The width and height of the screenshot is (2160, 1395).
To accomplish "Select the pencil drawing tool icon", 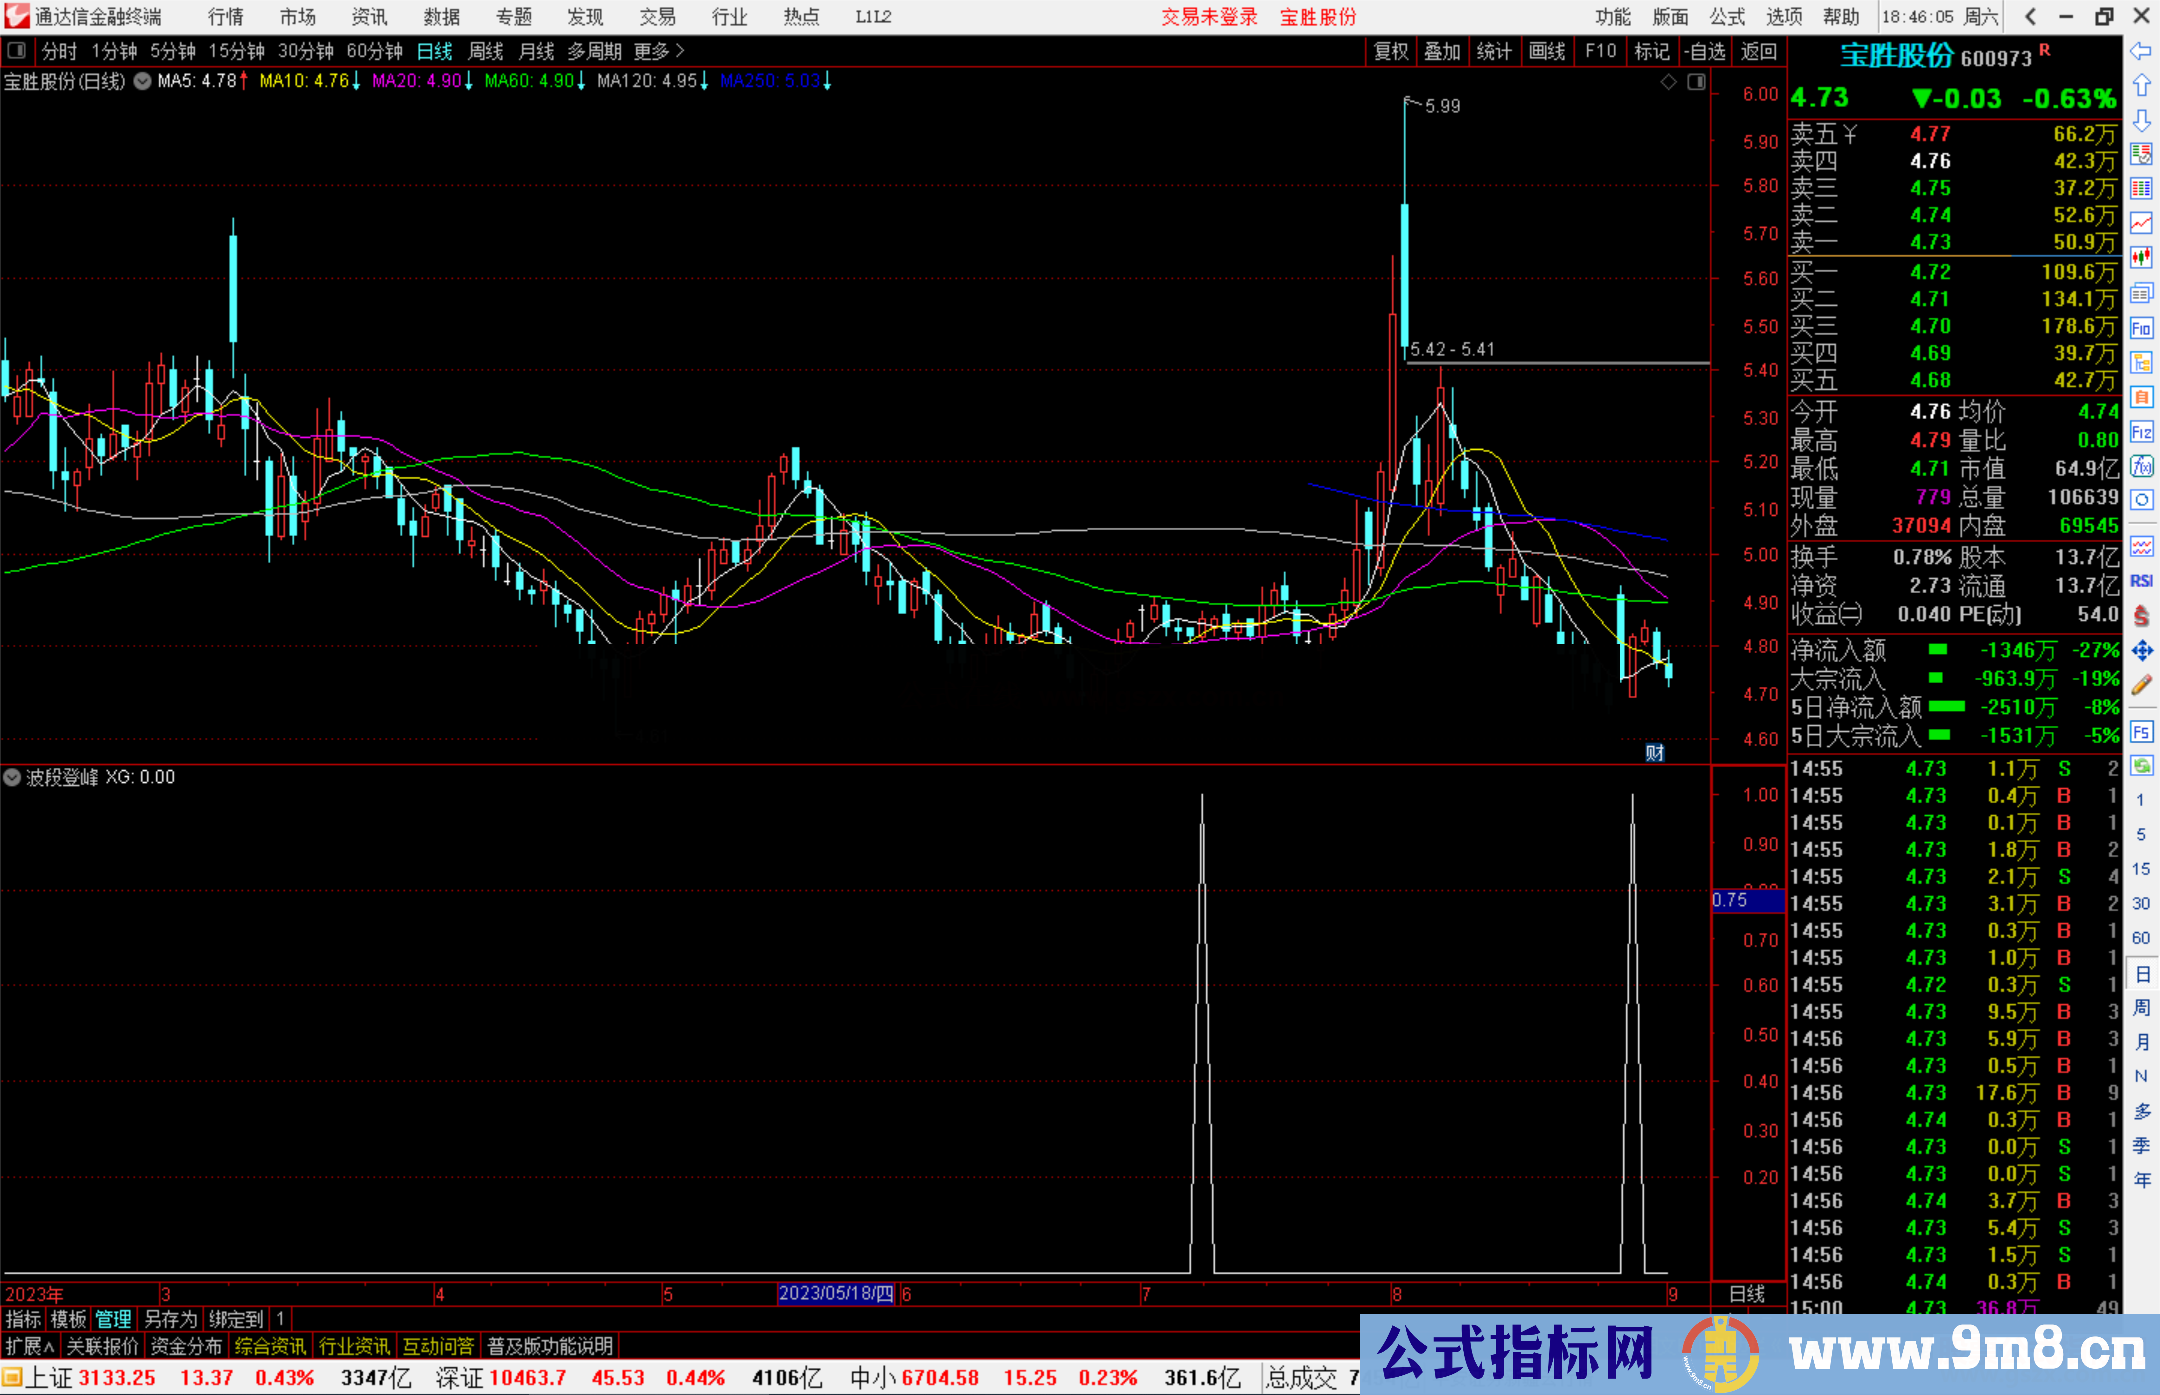I will pyautogui.click(x=2141, y=685).
